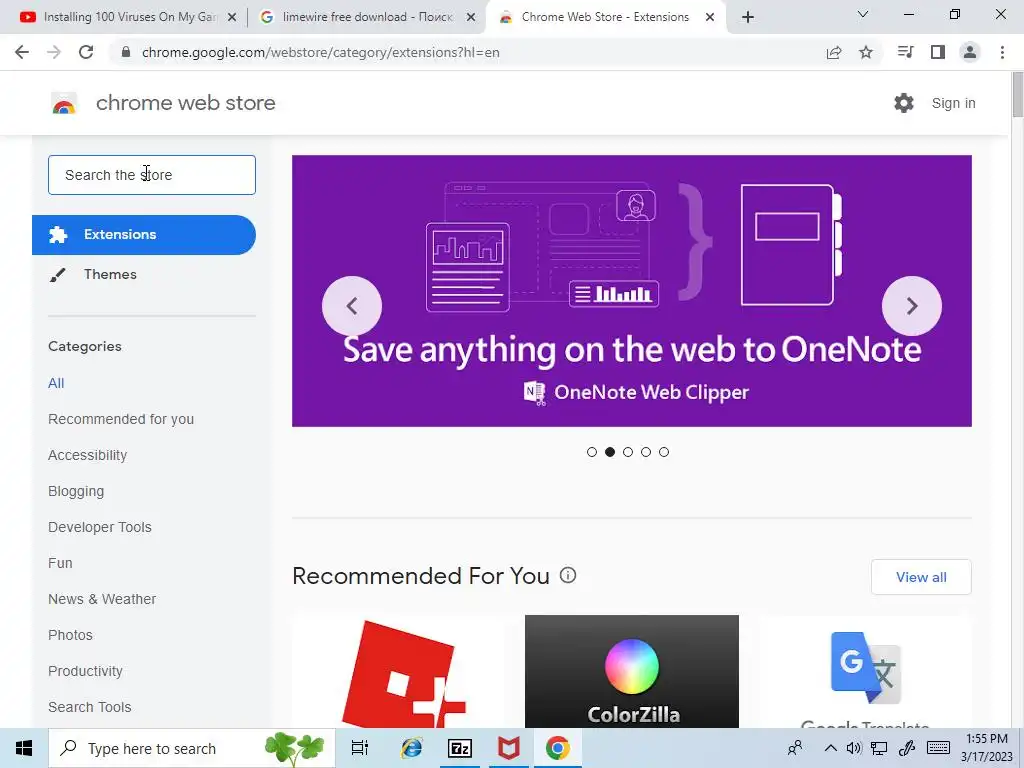The width and height of the screenshot is (1024, 768).
Task: Select fifth carousel dot
Action: click(664, 452)
